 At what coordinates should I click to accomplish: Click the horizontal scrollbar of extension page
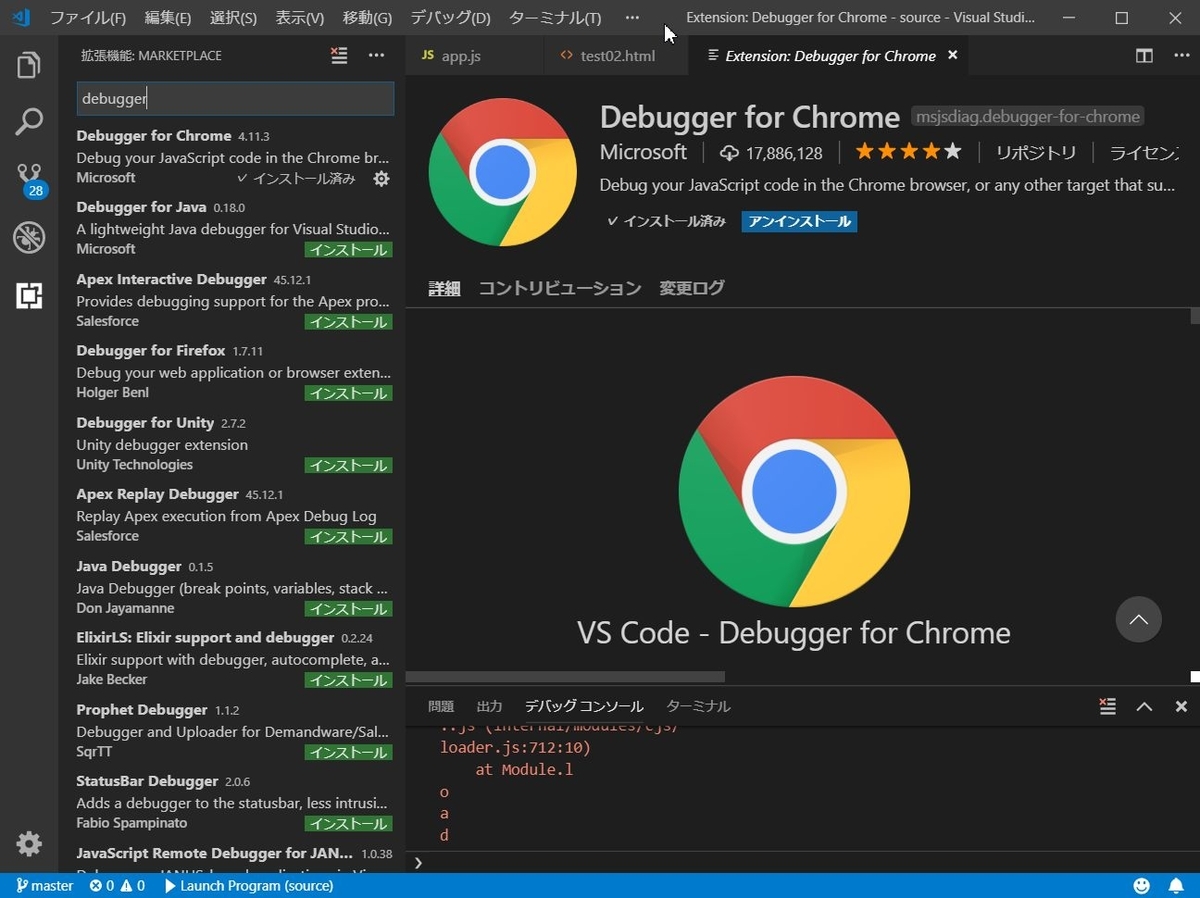[x=565, y=677]
